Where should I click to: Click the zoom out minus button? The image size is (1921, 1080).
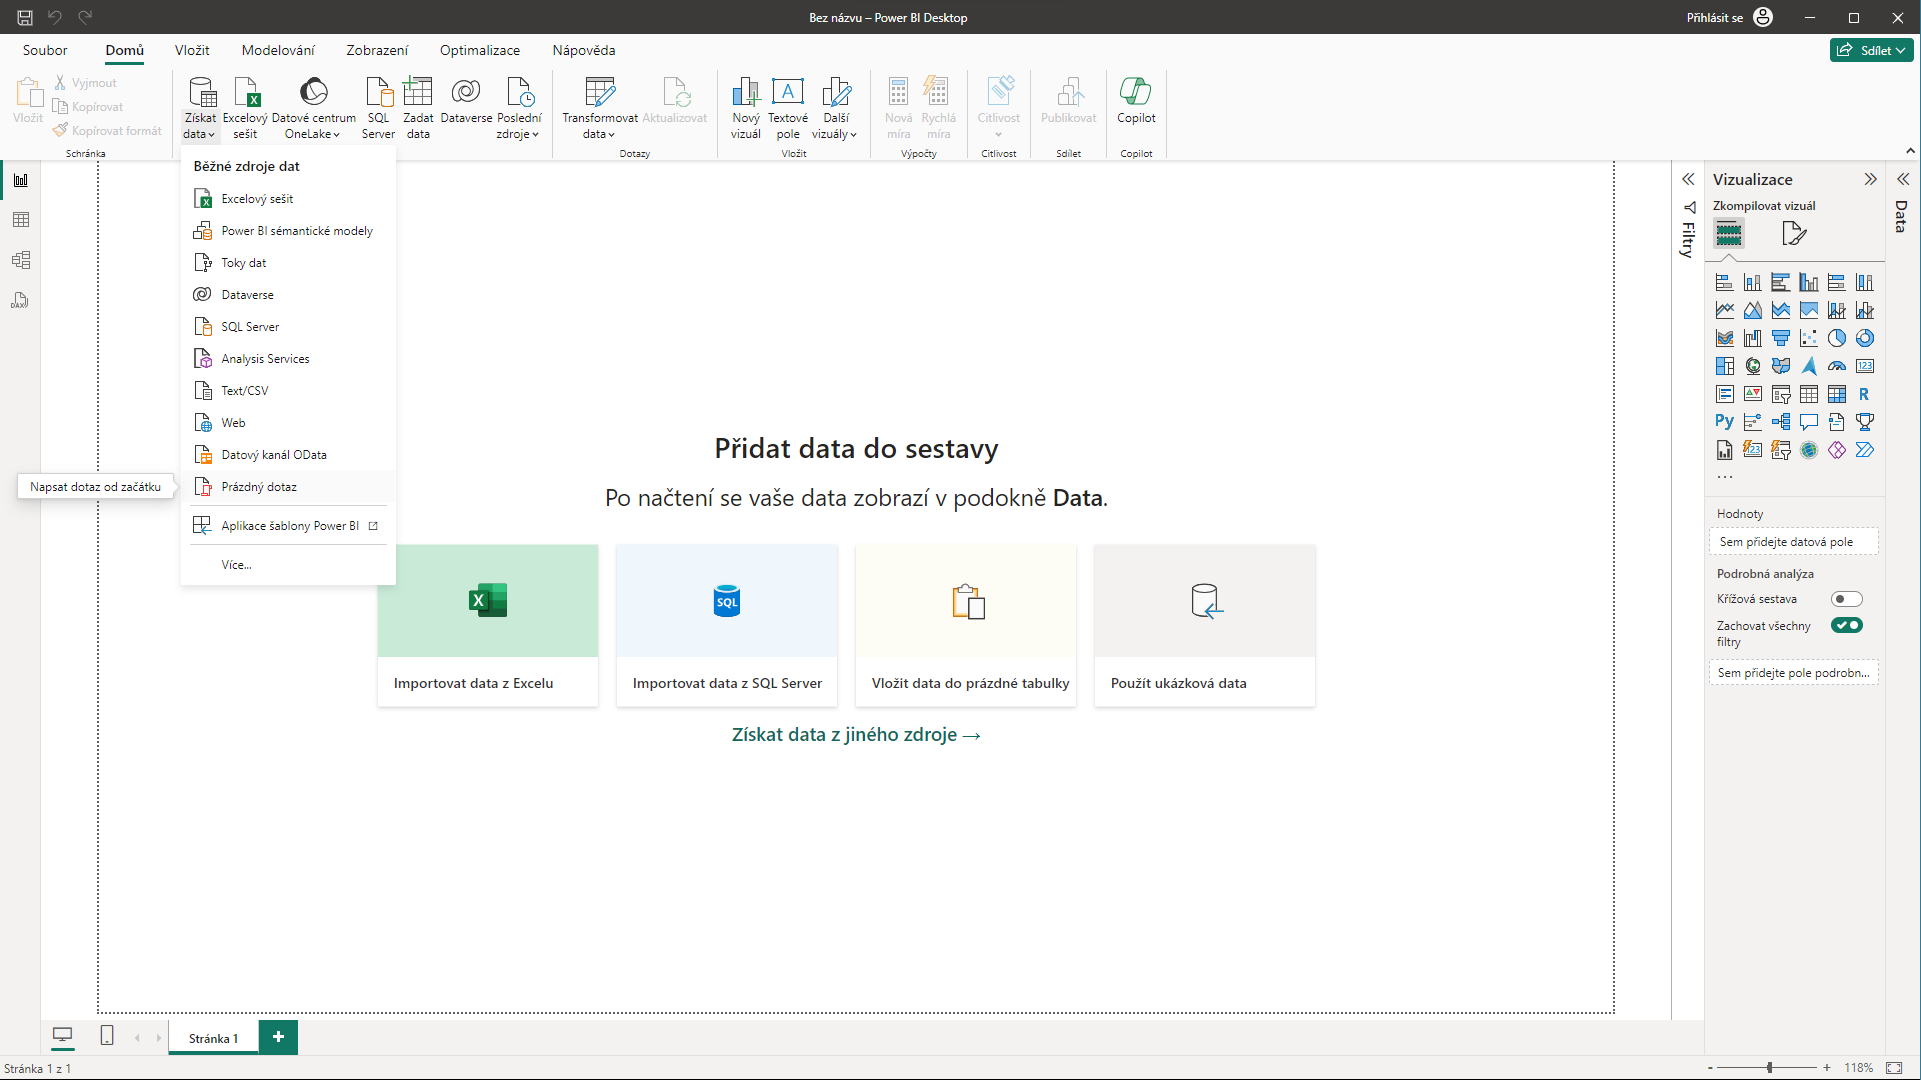tap(1710, 1068)
